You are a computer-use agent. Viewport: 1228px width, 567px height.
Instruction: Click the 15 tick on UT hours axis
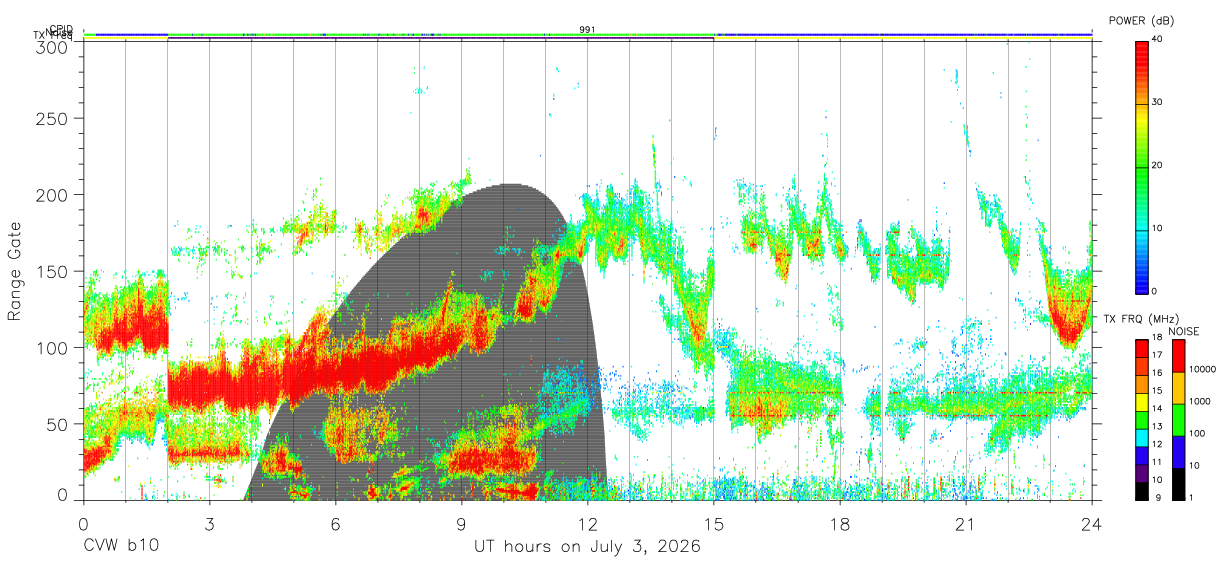tap(714, 523)
